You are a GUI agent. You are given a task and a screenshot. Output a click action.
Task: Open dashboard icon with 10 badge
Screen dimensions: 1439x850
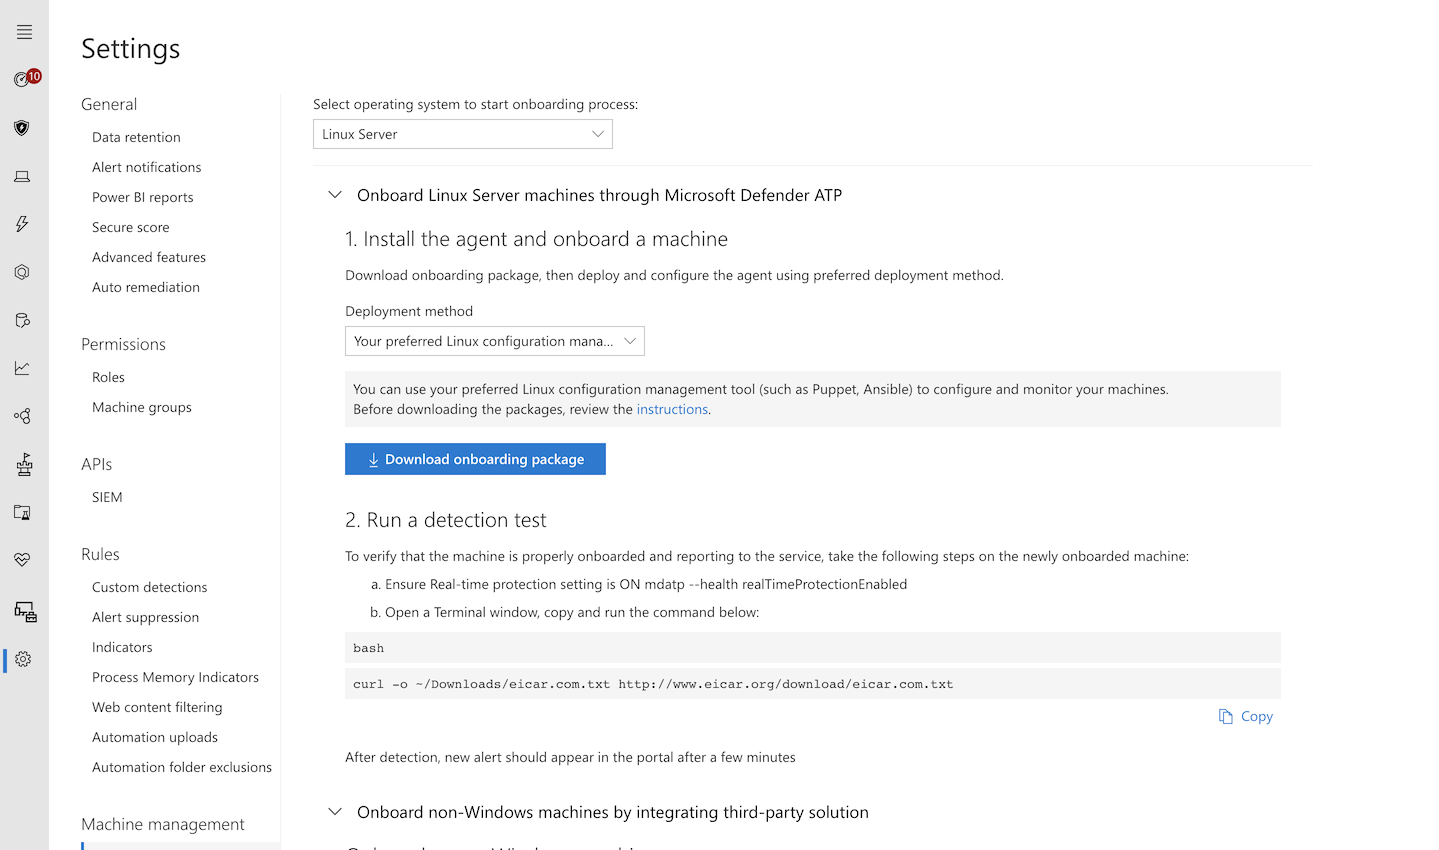pyautogui.click(x=24, y=79)
